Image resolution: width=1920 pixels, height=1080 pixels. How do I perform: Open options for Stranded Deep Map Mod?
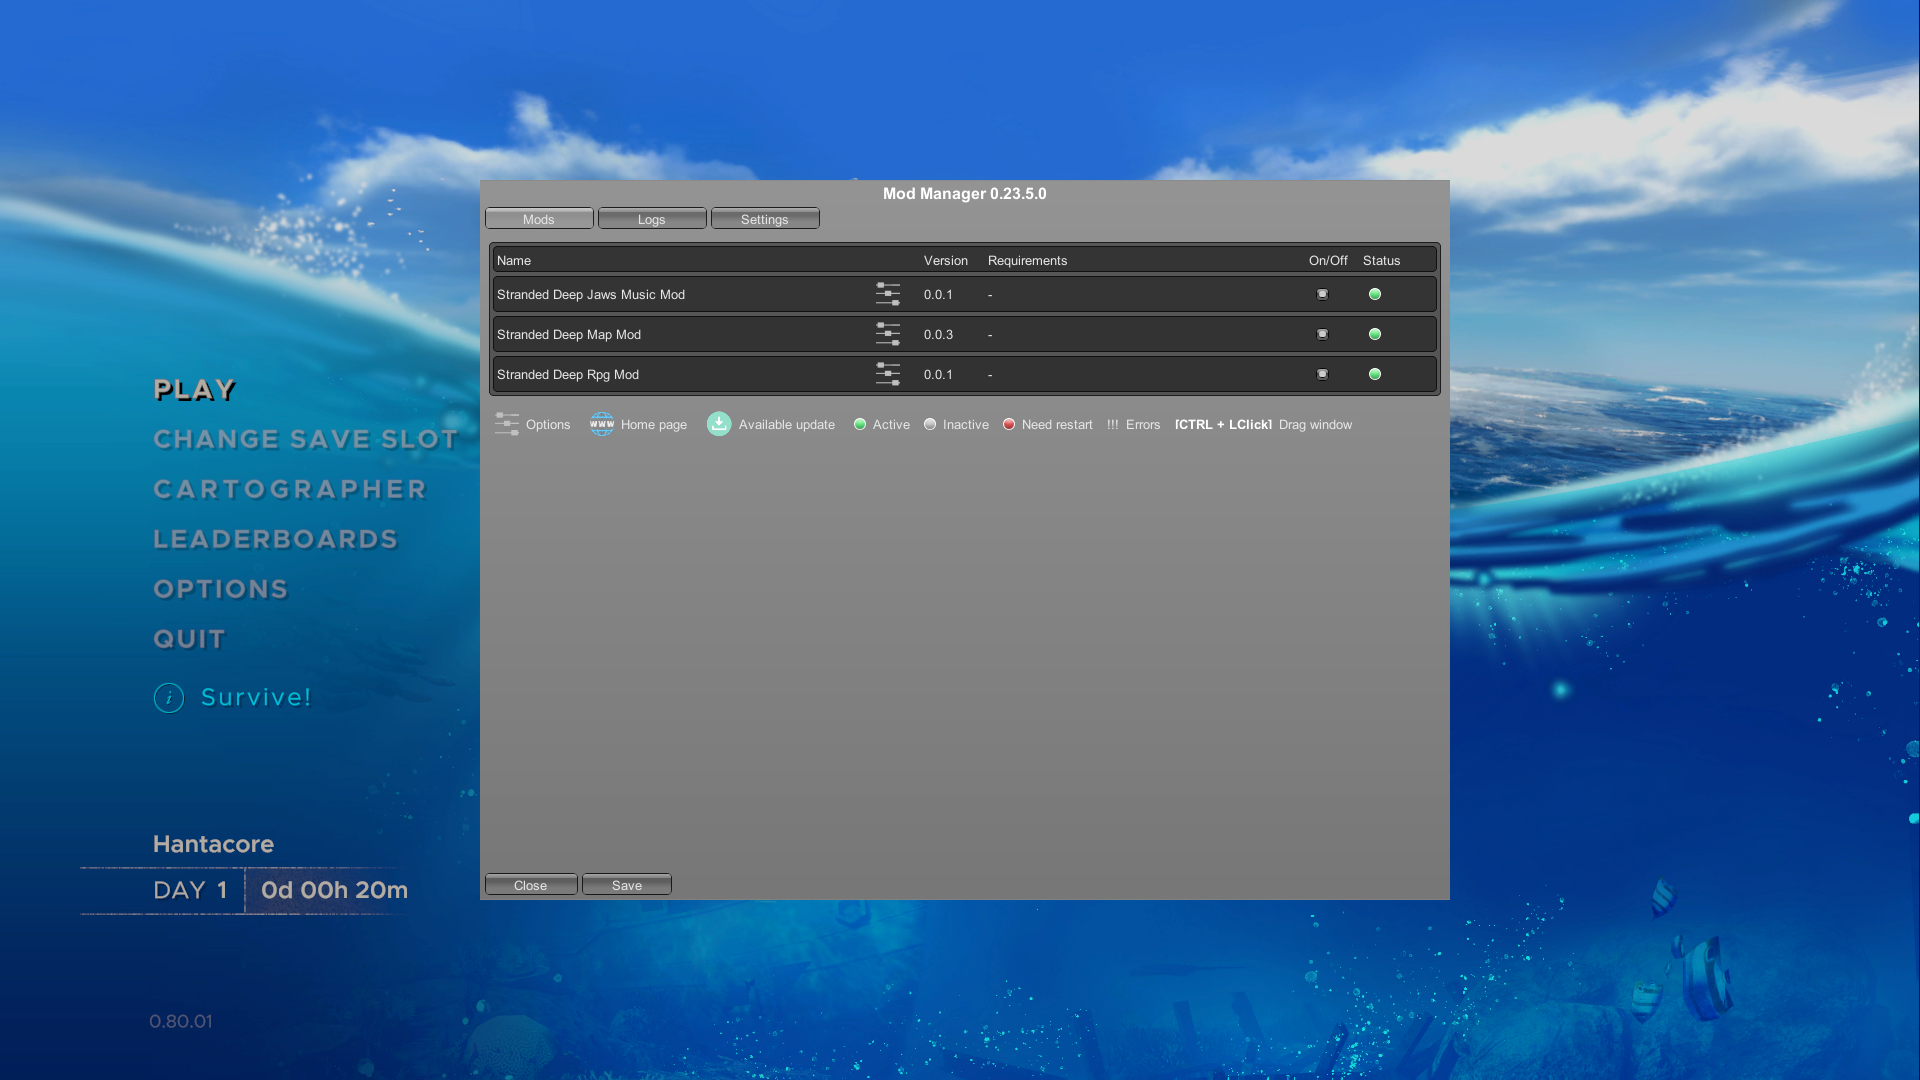pyautogui.click(x=887, y=334)
